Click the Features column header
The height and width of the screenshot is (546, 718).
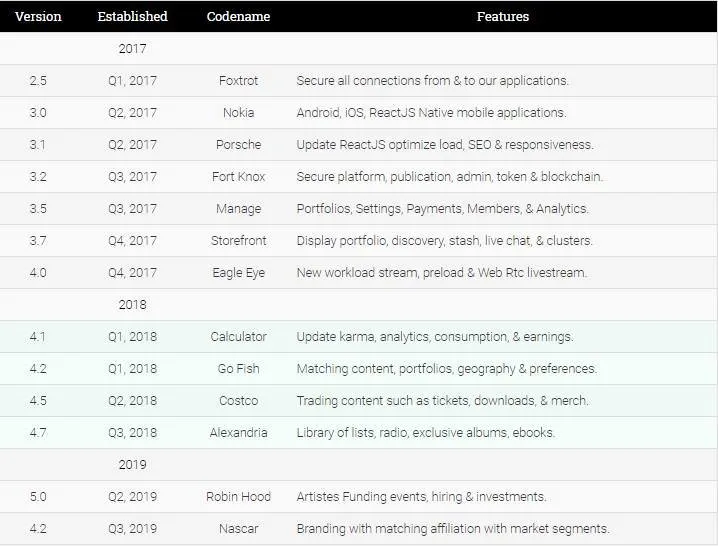click(x=503, y=16)
